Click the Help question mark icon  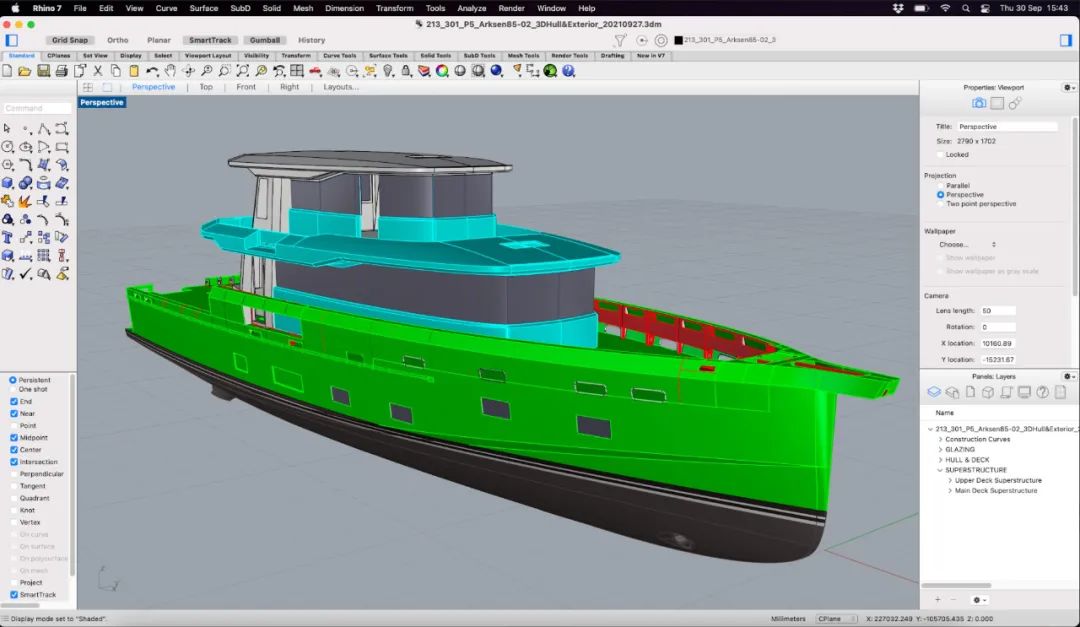pos(568,71)
